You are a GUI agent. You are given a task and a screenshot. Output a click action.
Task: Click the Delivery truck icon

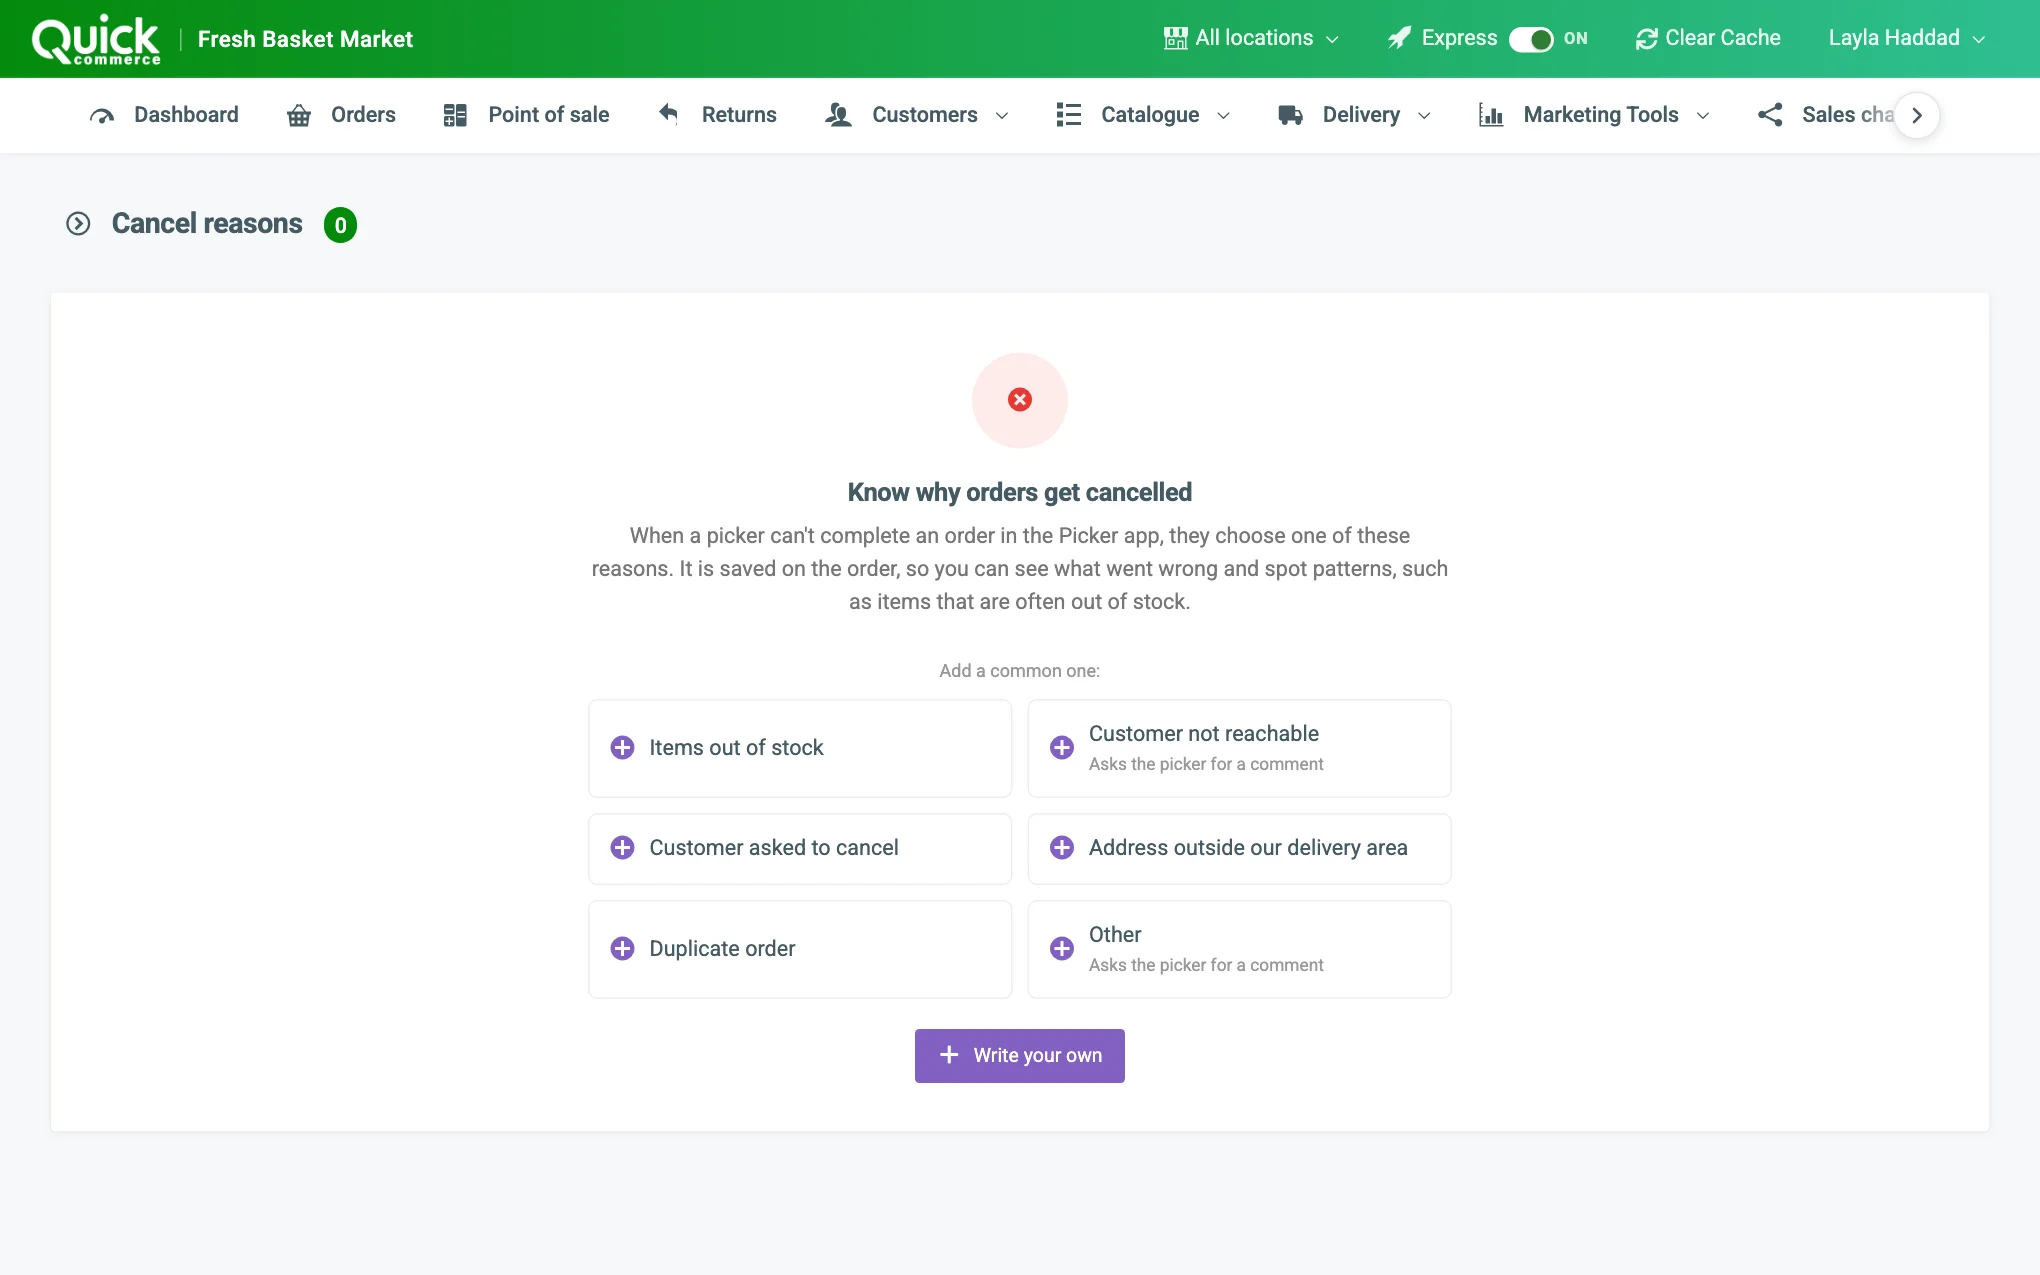point(1290,115)
